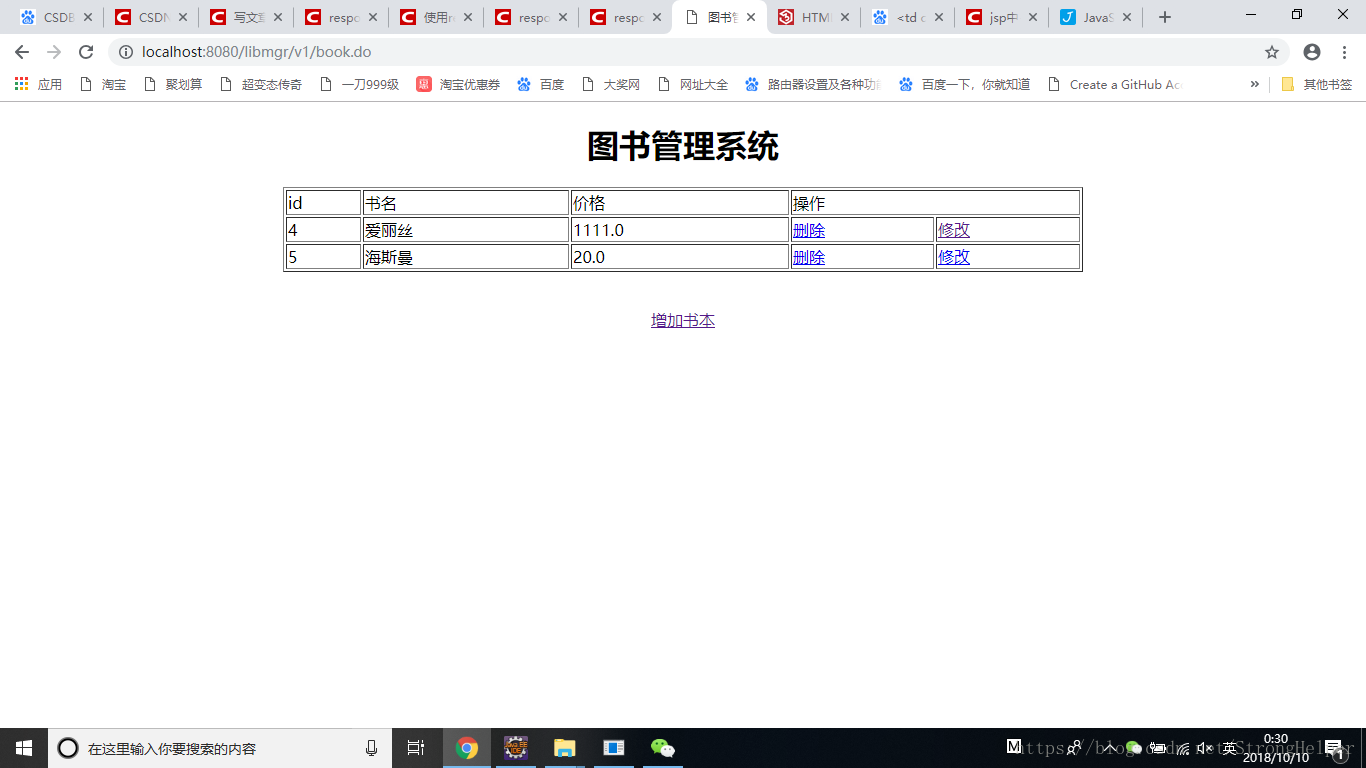The width and height of the screenshot is (1366, 768).
Task: View site information icon in address bar
Action: tap(126, 52)
